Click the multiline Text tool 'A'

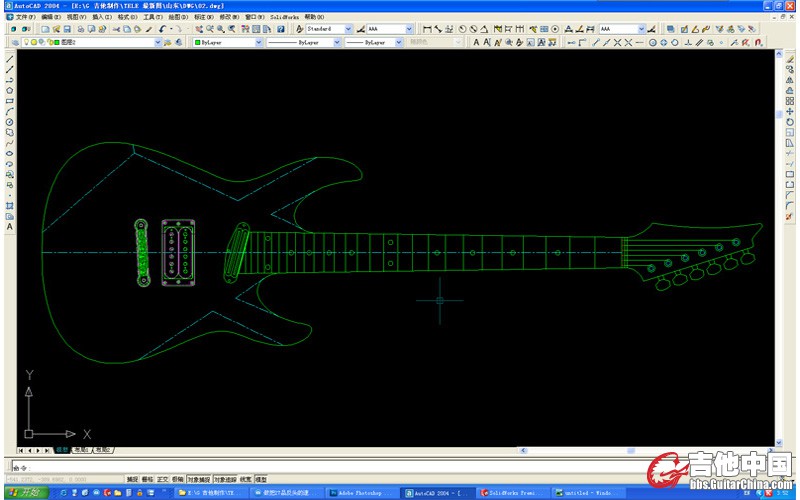[x=10, y=227]
